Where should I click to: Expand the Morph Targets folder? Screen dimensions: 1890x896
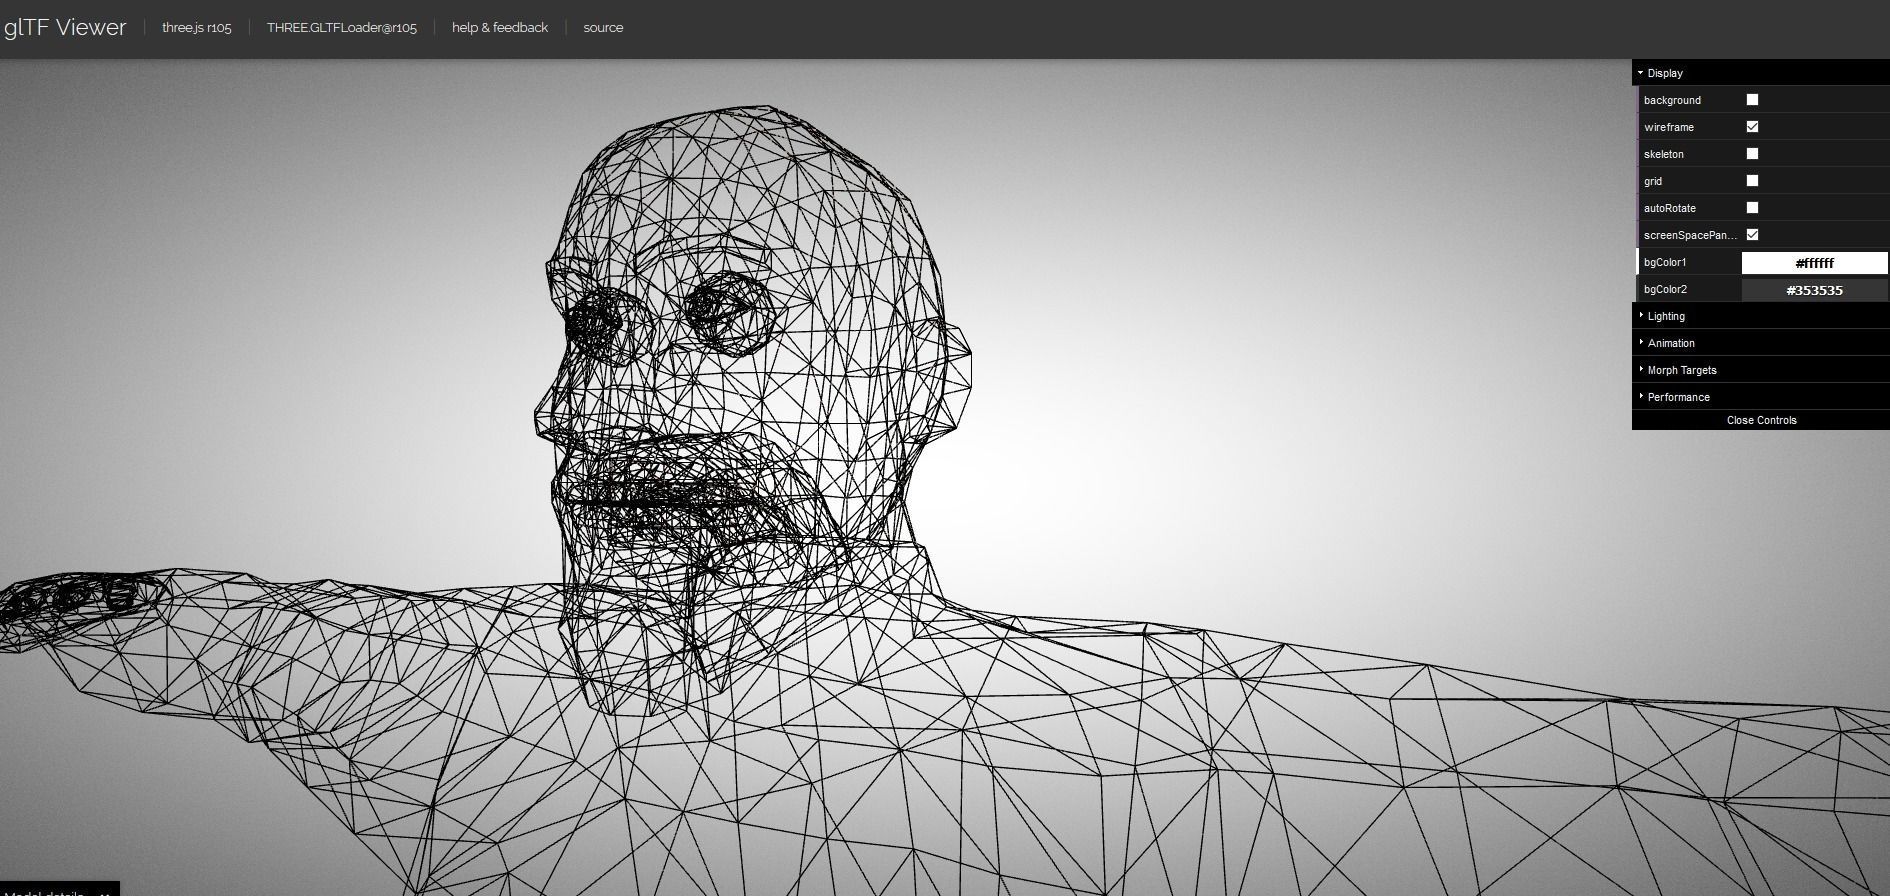pos(1761,370)
